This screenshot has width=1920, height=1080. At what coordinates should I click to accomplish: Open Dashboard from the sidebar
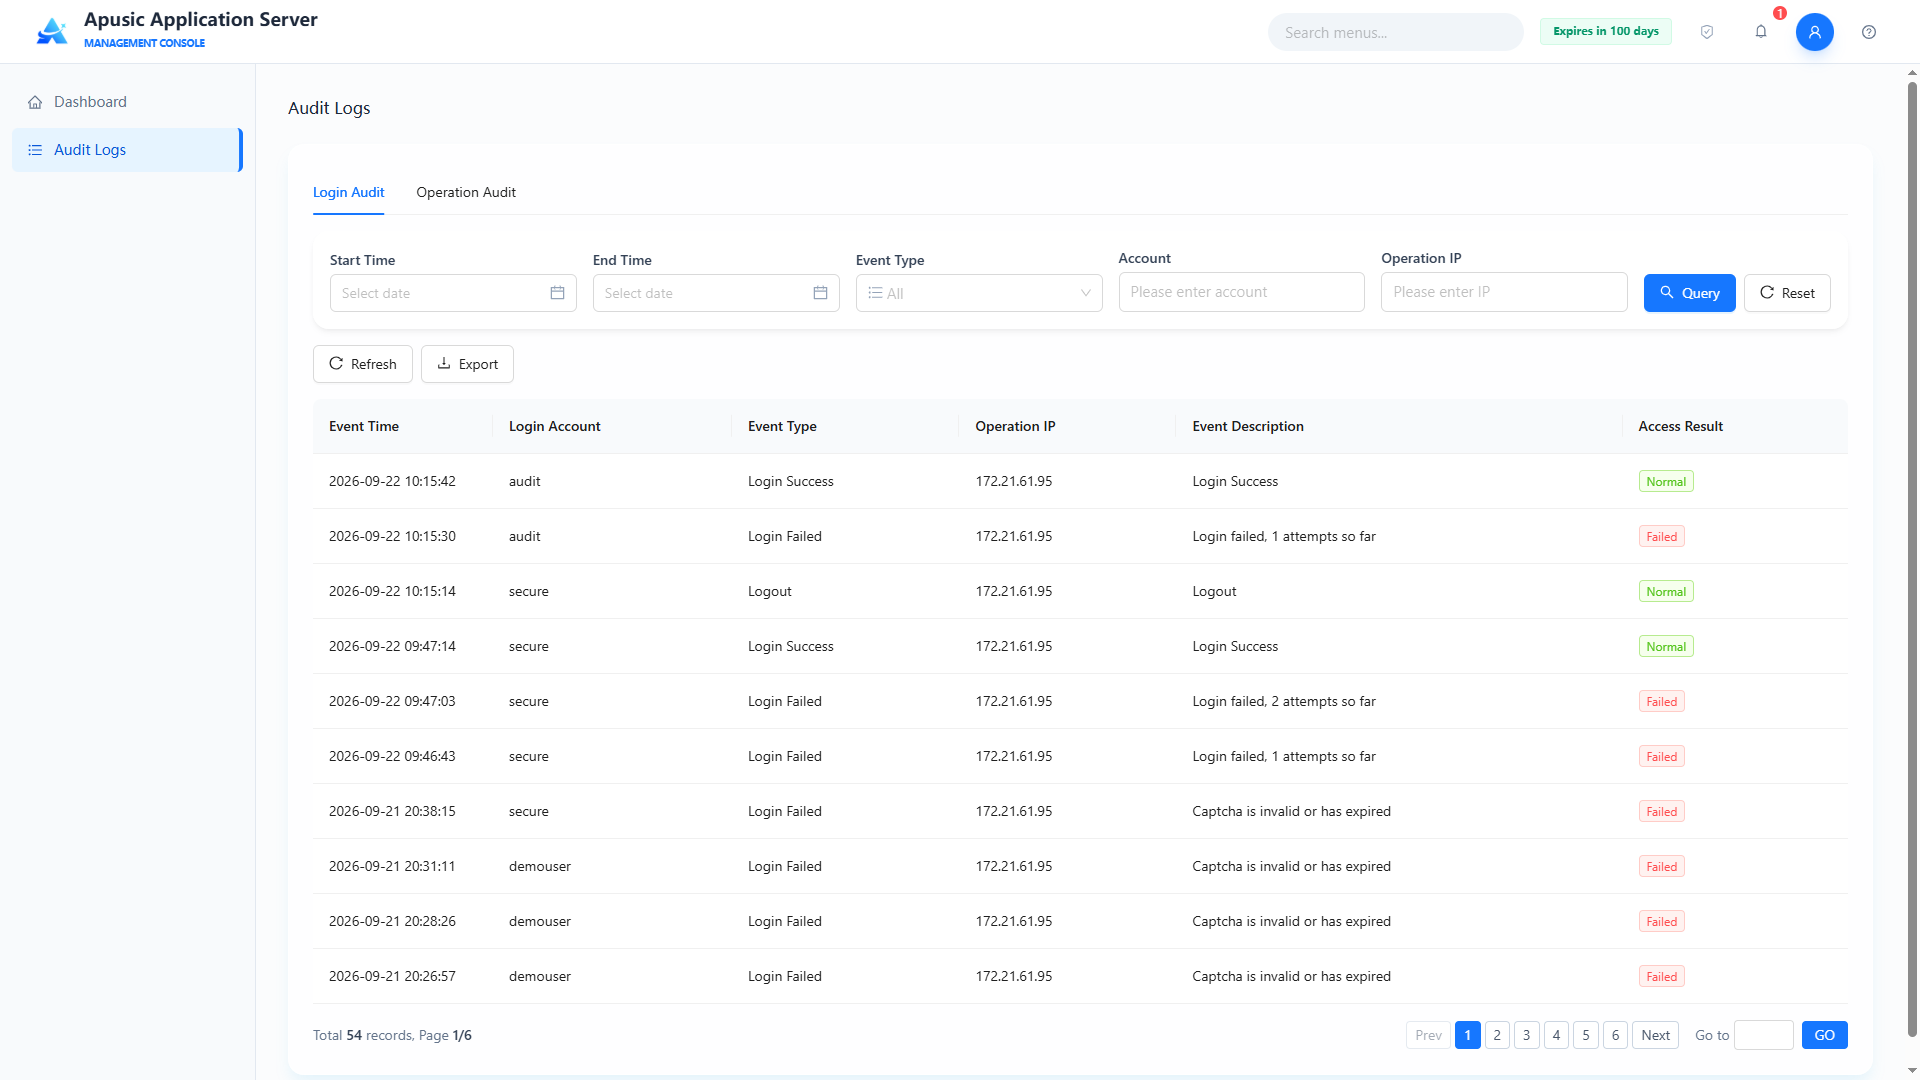click(x=127, y=102)
